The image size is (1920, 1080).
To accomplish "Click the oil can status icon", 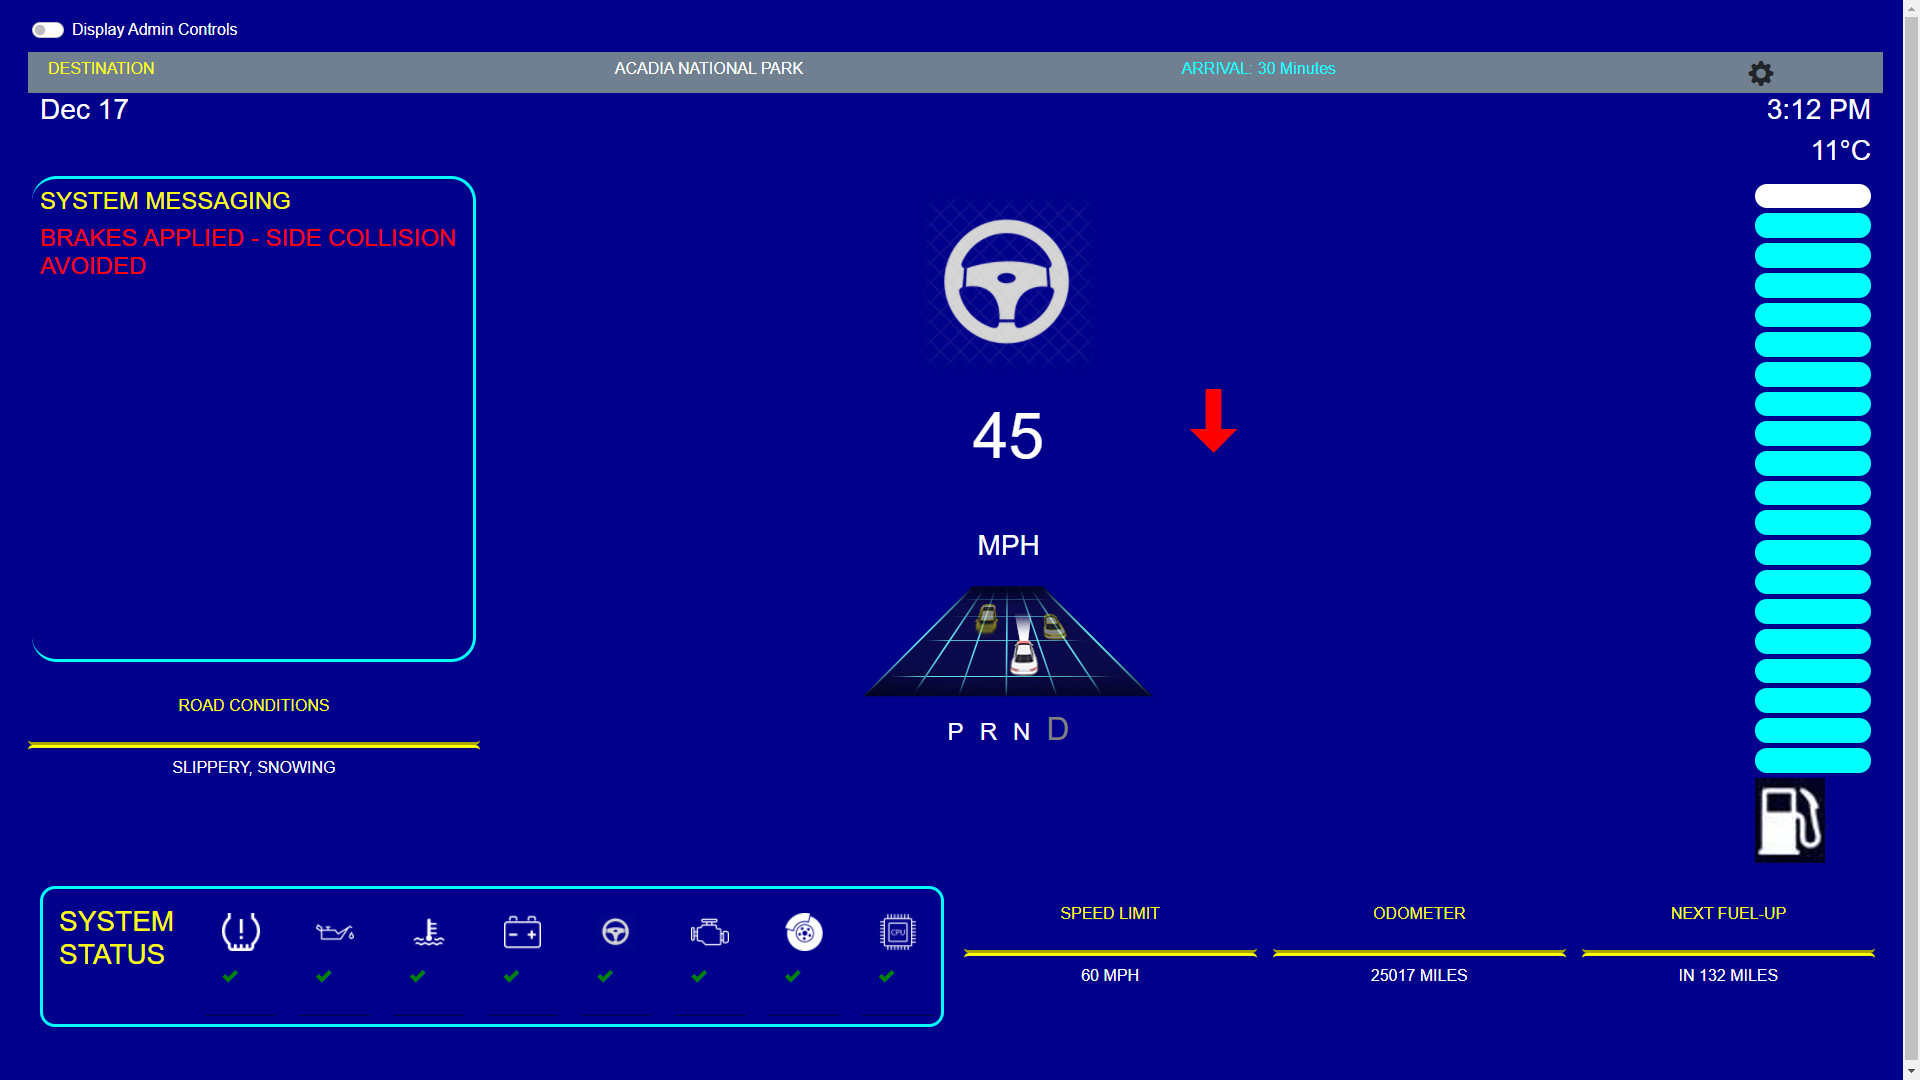I will point(334,932).
